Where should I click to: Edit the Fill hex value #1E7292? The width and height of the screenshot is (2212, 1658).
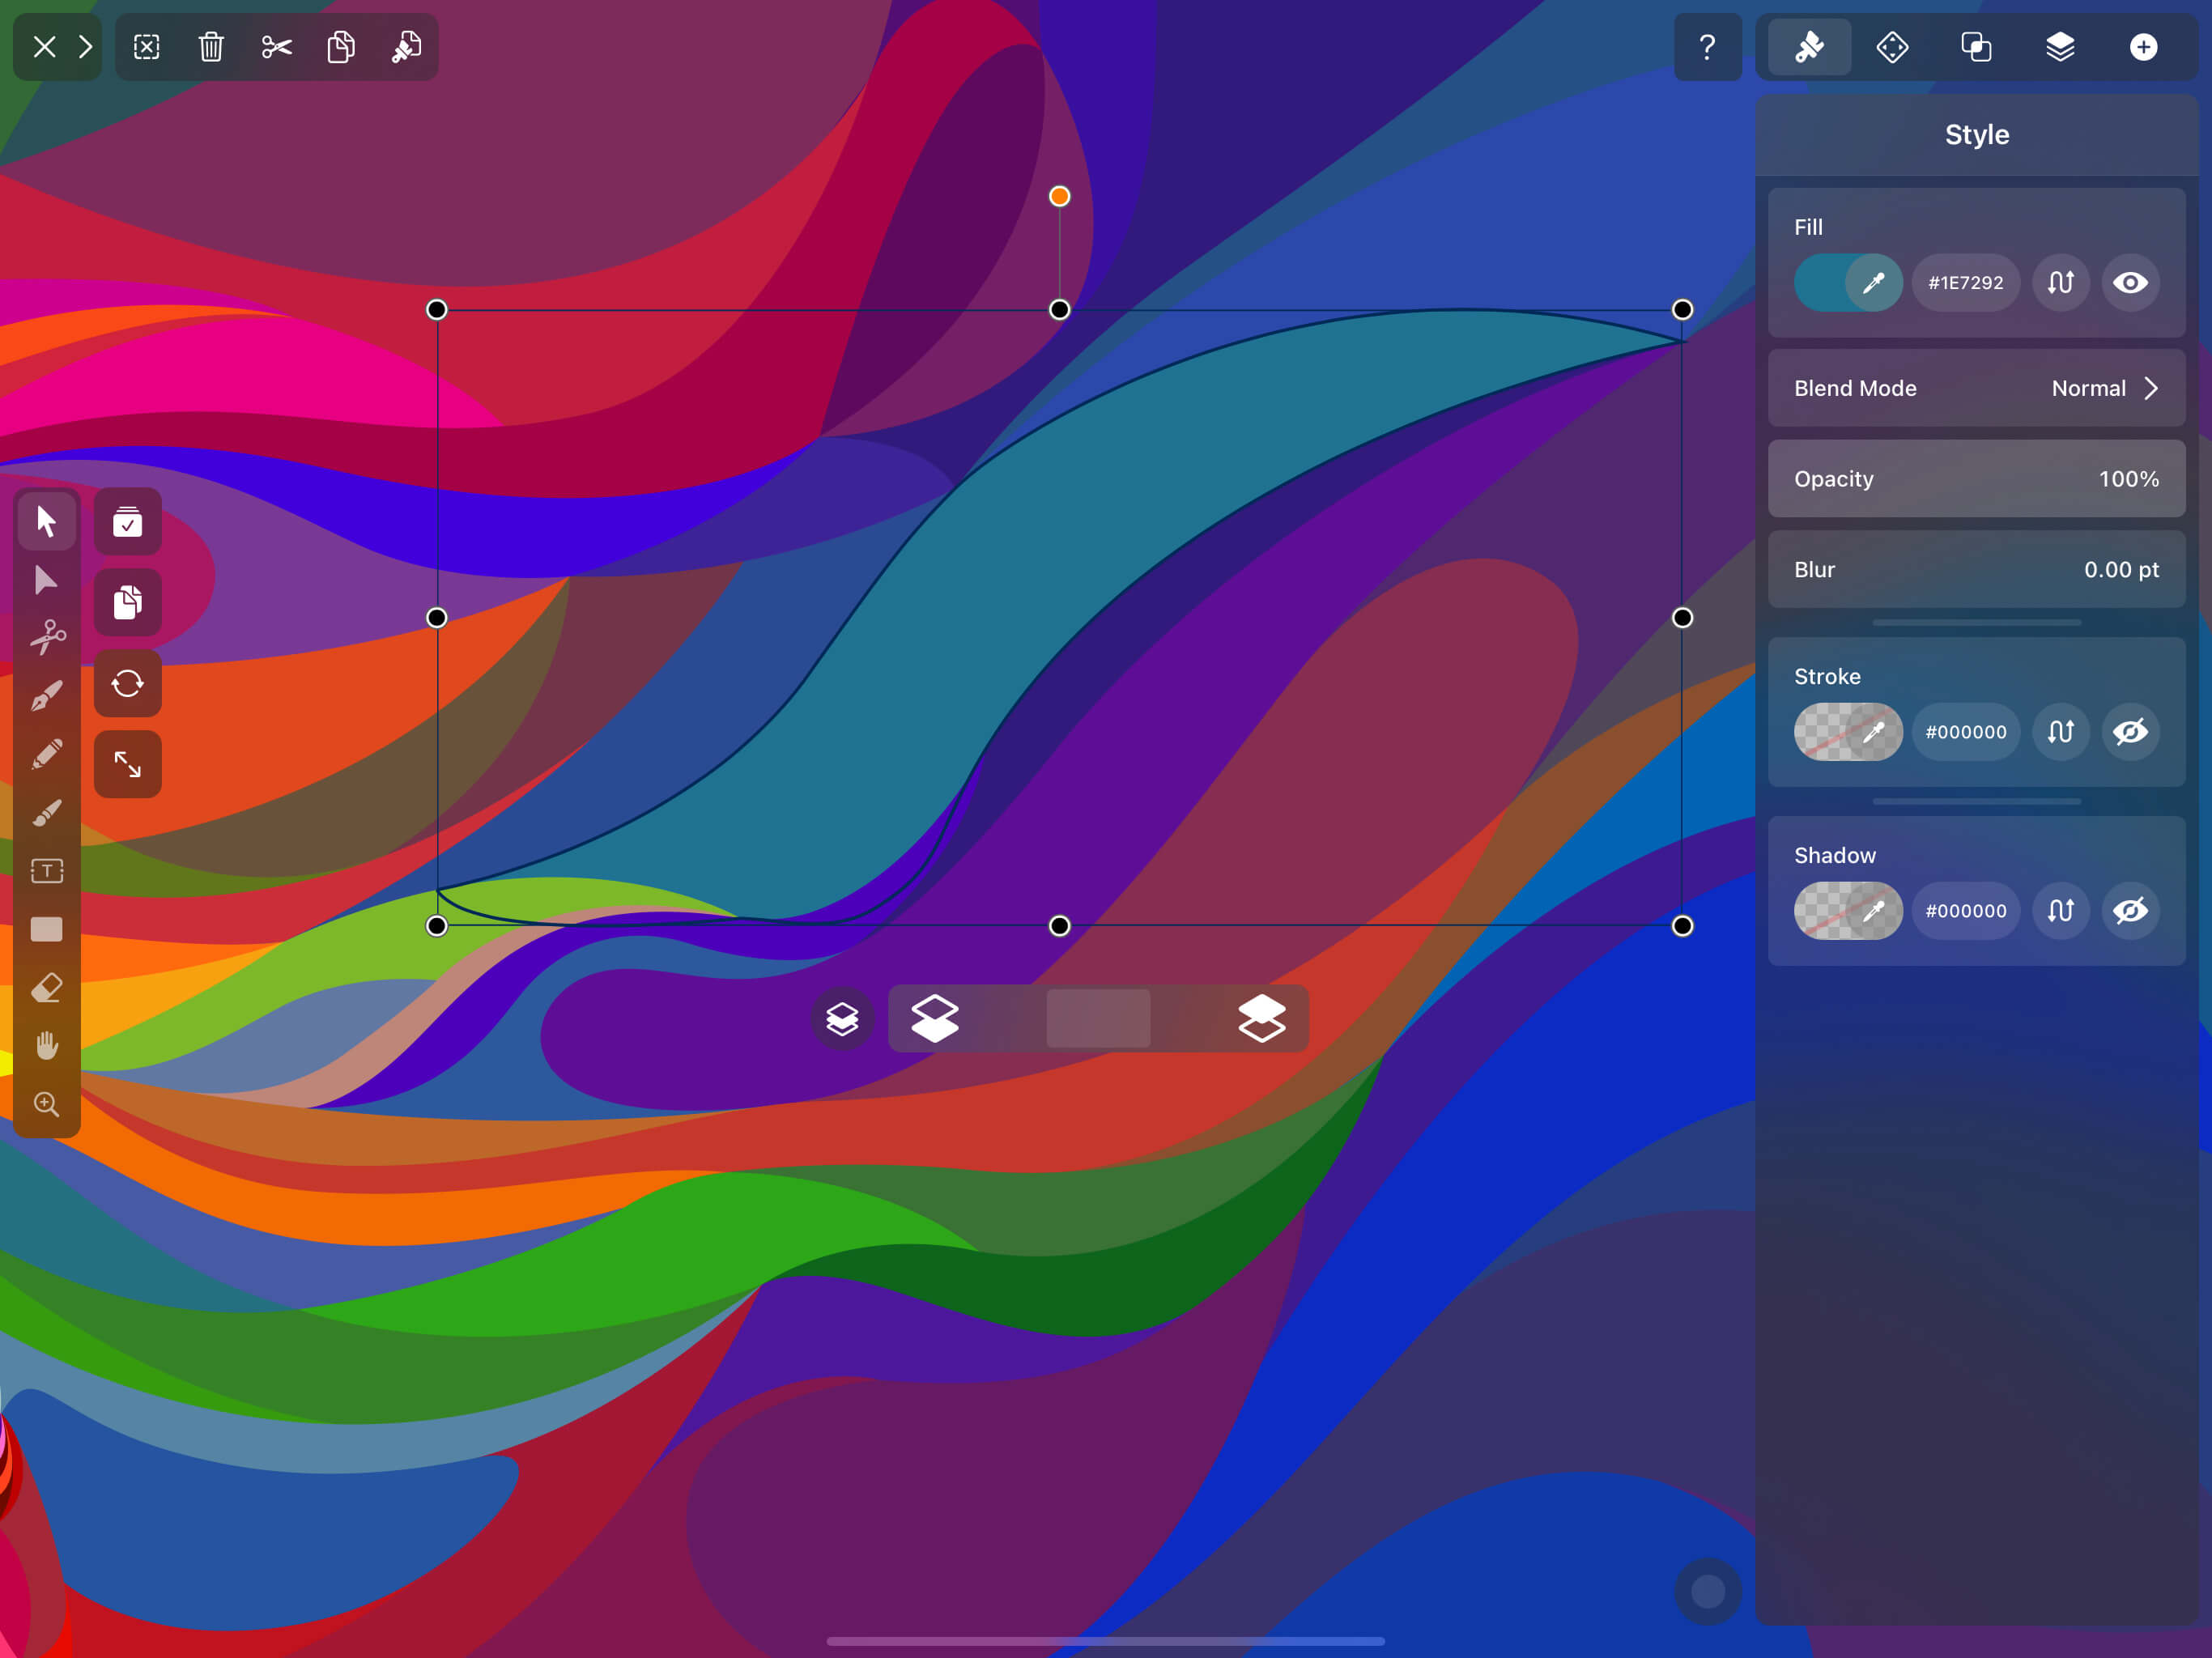click(1965, 283)
